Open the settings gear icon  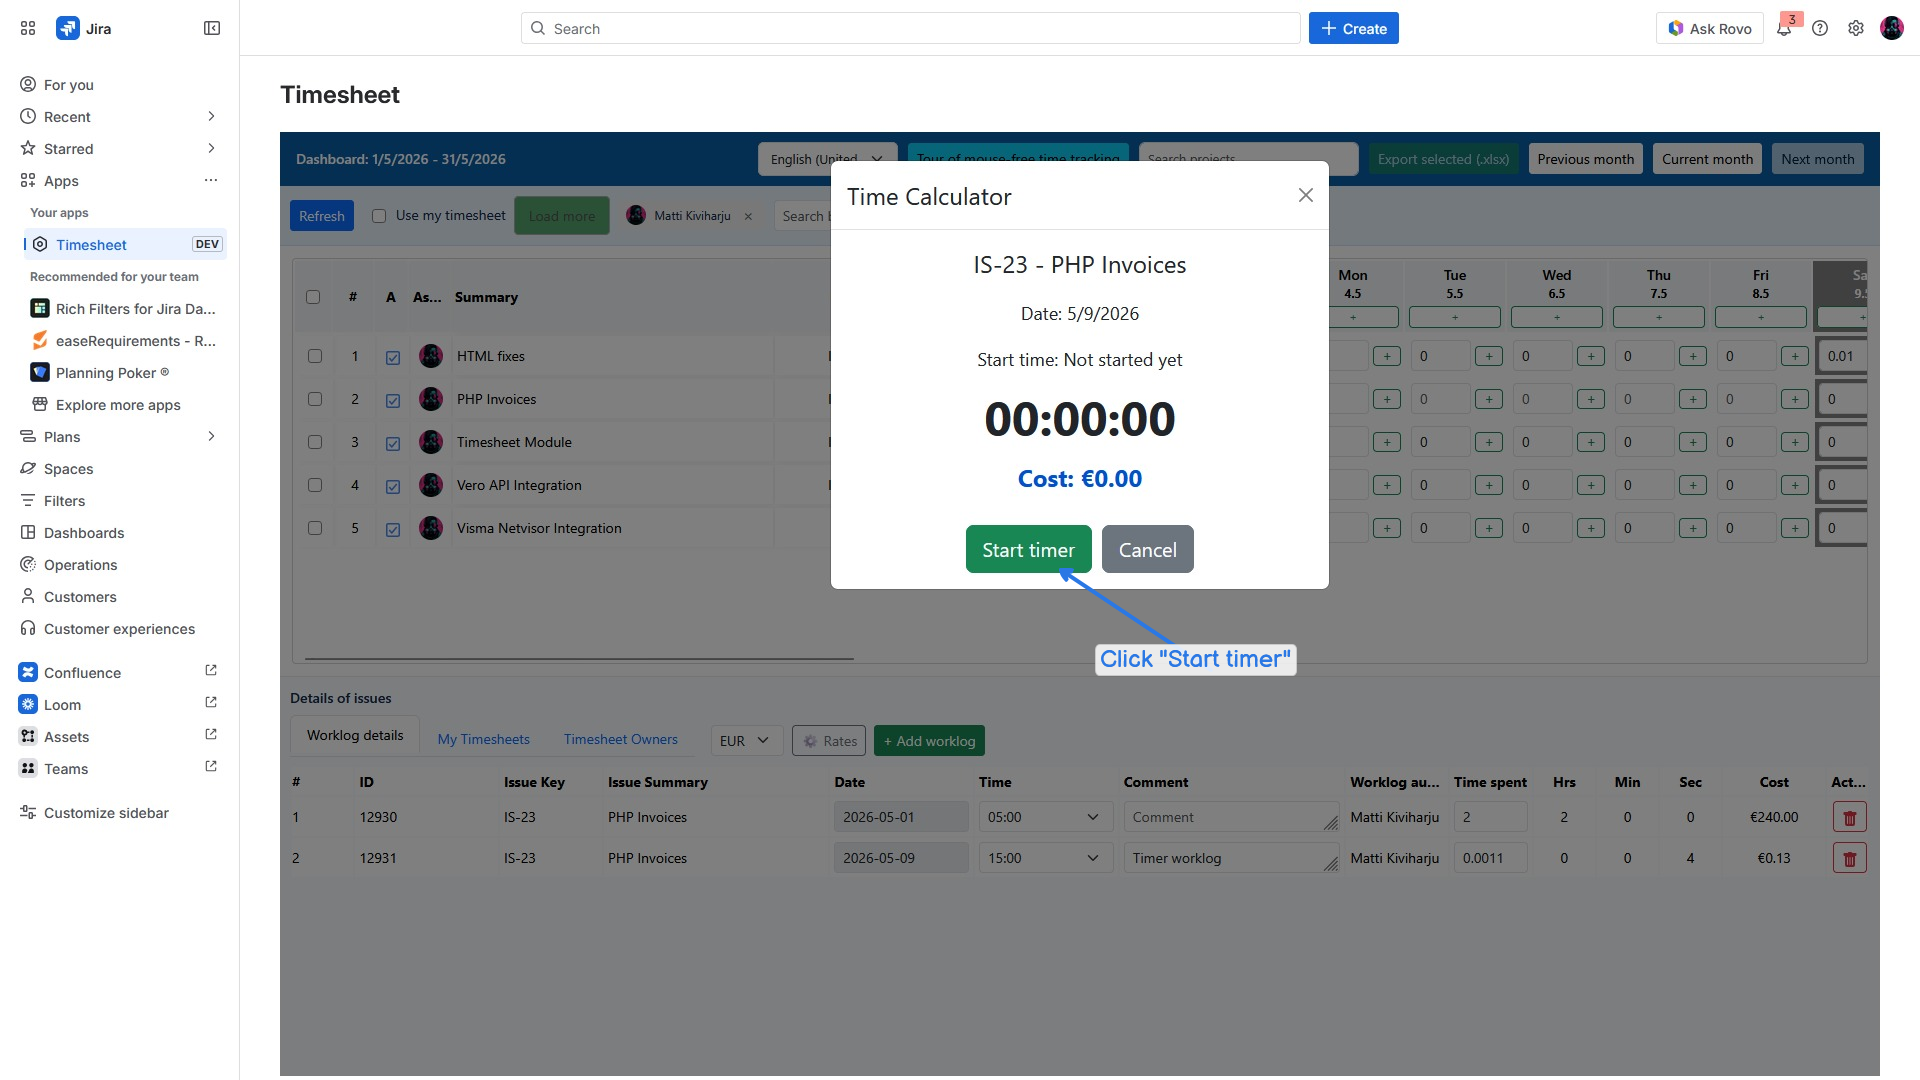click(1856, 28)
